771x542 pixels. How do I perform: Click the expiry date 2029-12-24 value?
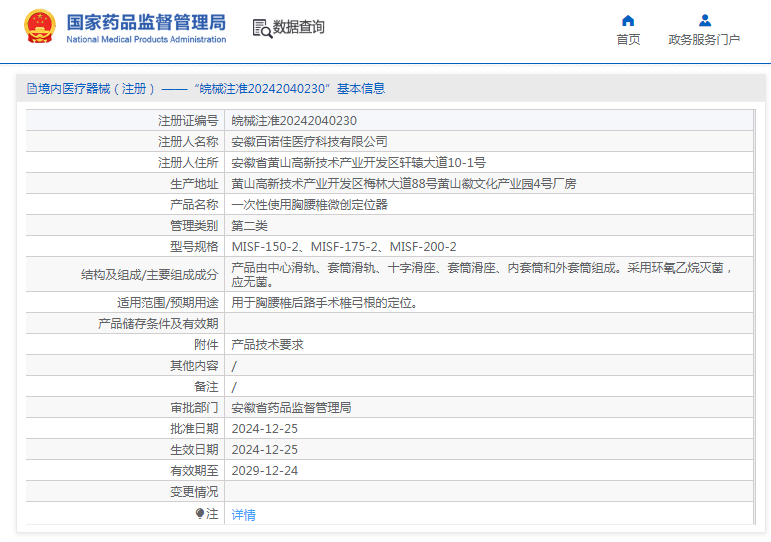click(x=265, y=471)
